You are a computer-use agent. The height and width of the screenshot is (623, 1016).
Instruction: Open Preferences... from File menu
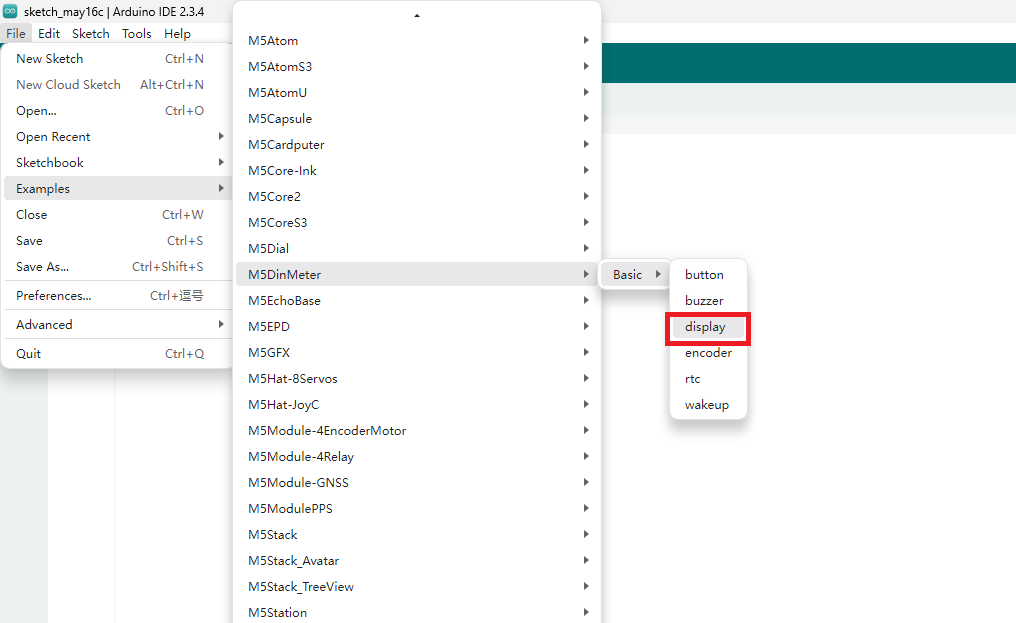(x=117, y=295)
